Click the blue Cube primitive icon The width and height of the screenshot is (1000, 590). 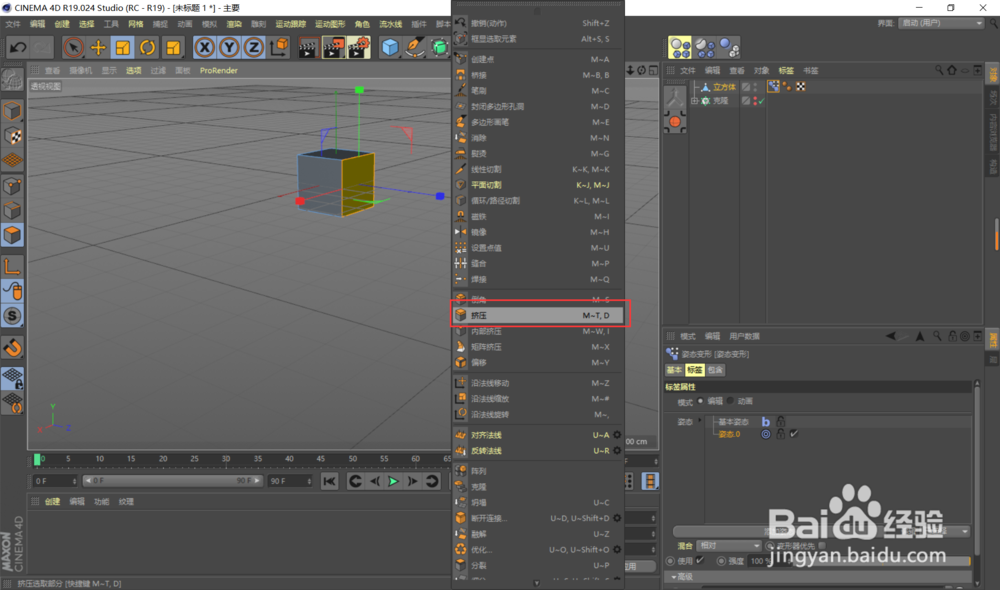coord(390,47)
